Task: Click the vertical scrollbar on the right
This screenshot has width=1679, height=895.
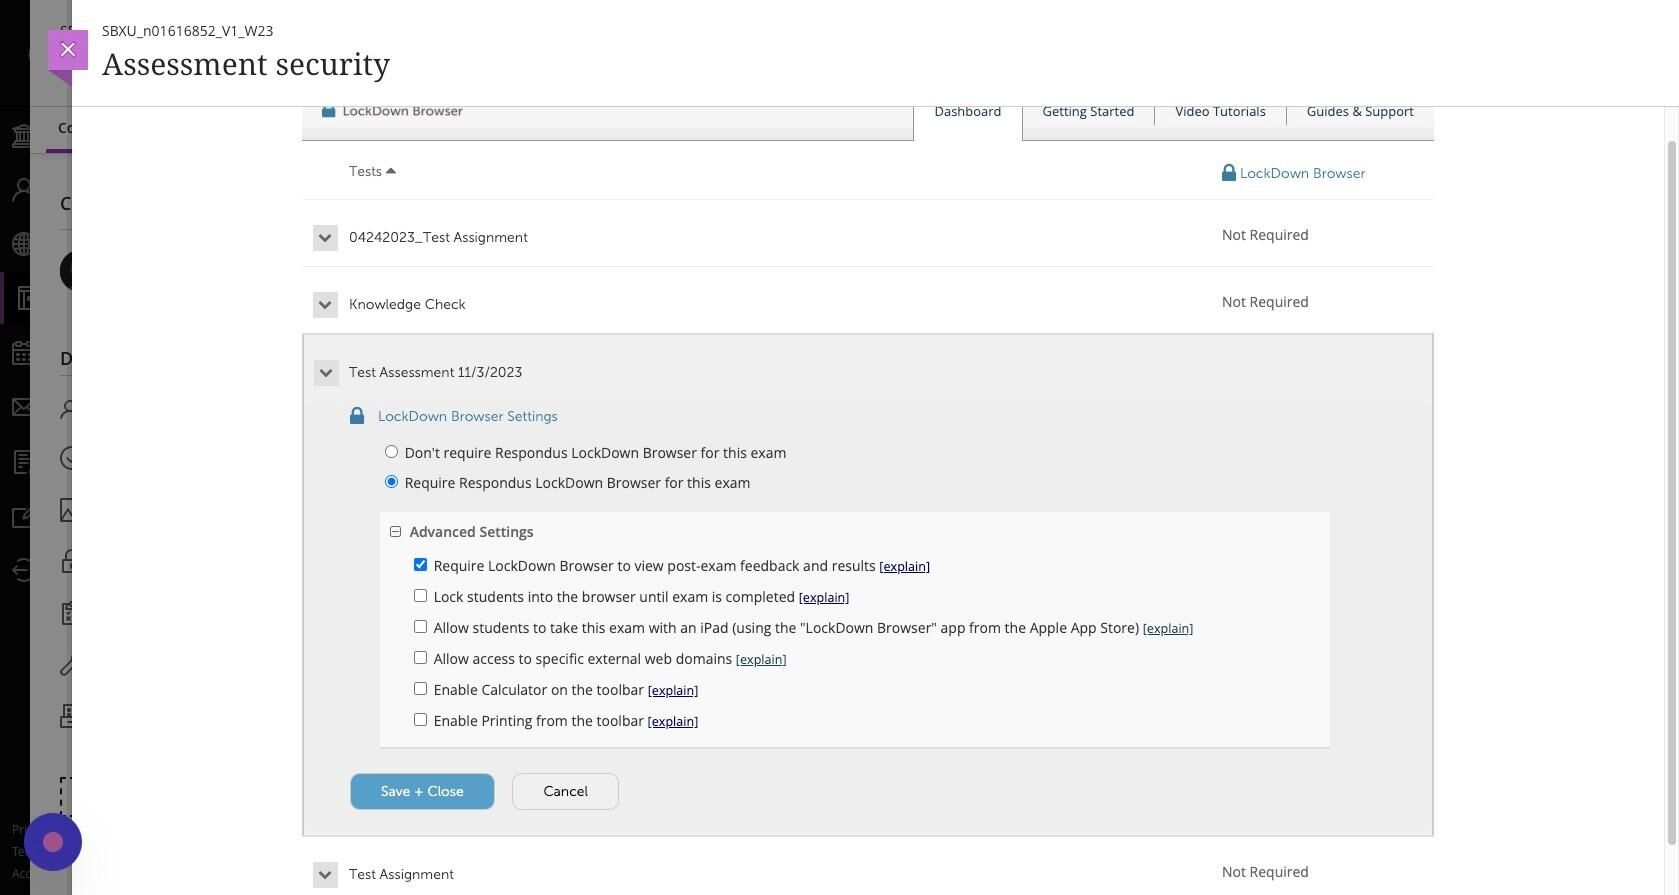Action: tap(1672, 480)
